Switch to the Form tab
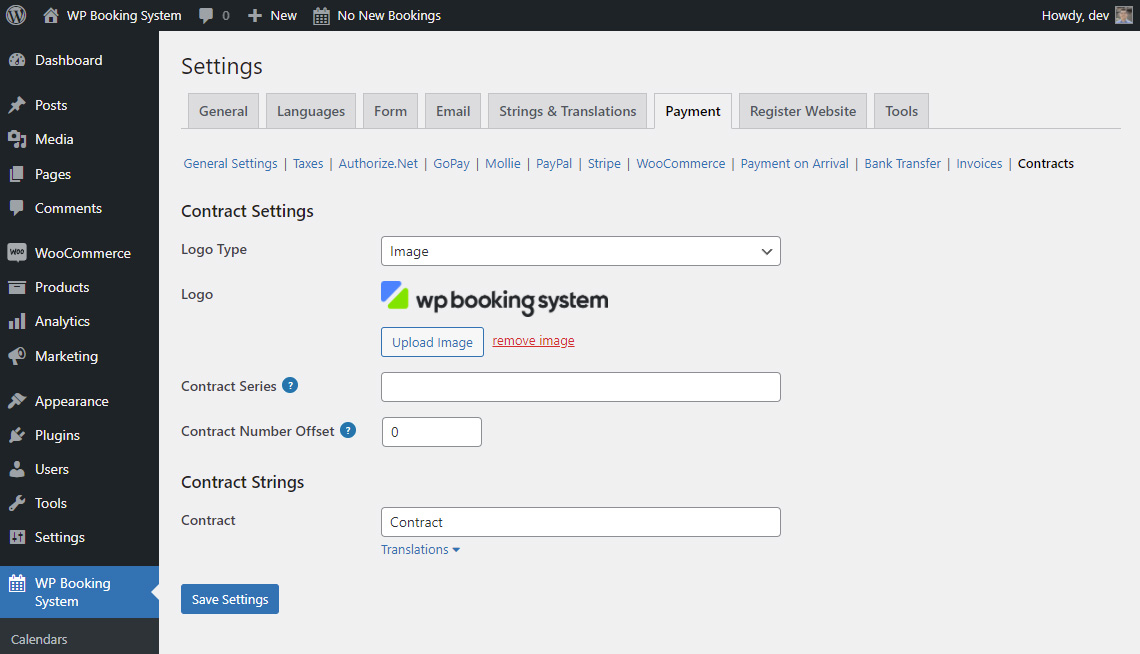The image size is (1140, 654). coord(390,111)
